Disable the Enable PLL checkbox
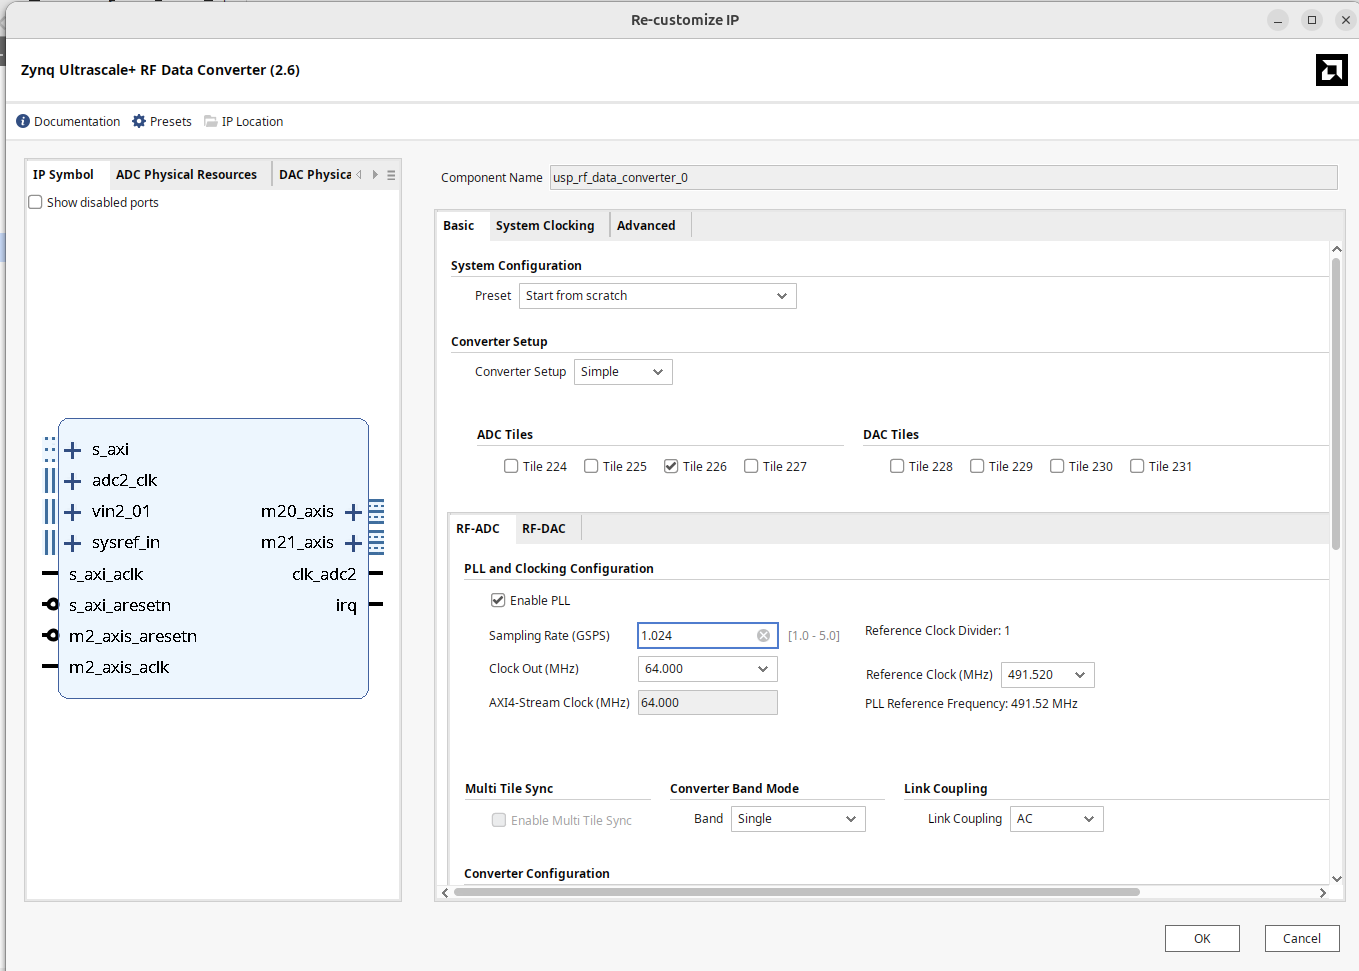The width and height of the screenshot is (1359, 971). tap(498, 600)
